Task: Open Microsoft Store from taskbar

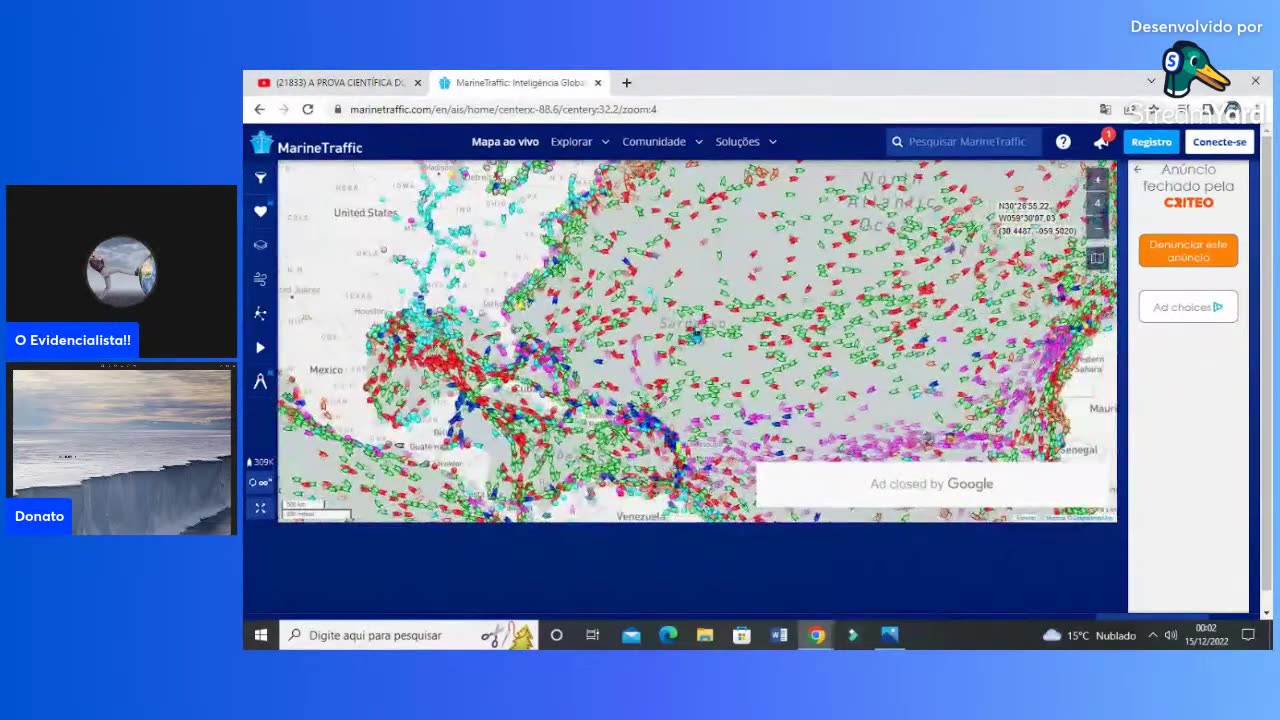Action: pos(742,635)
